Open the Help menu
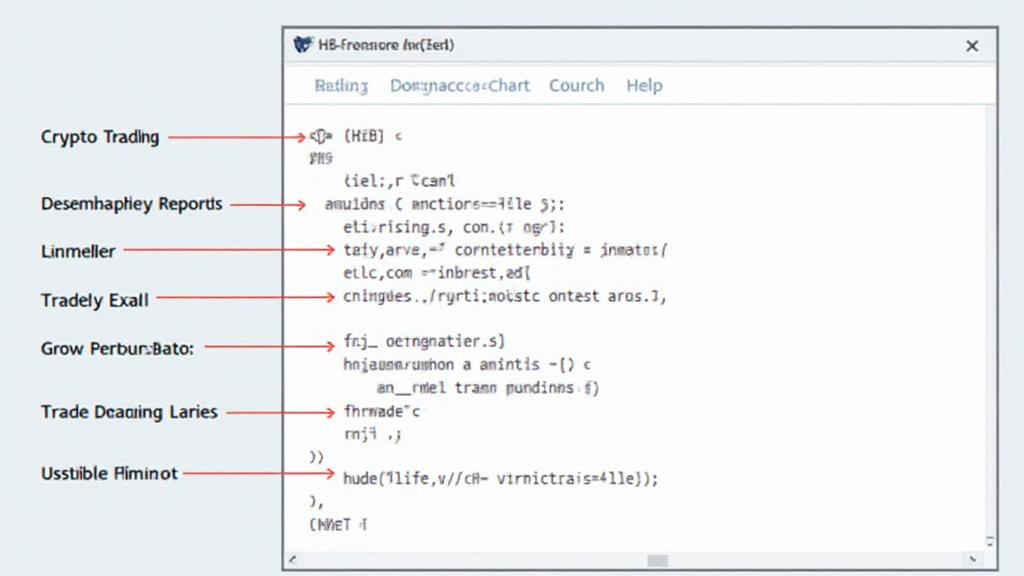Image resolution: width=1024 pixels, height=576 pixels. 644,86
